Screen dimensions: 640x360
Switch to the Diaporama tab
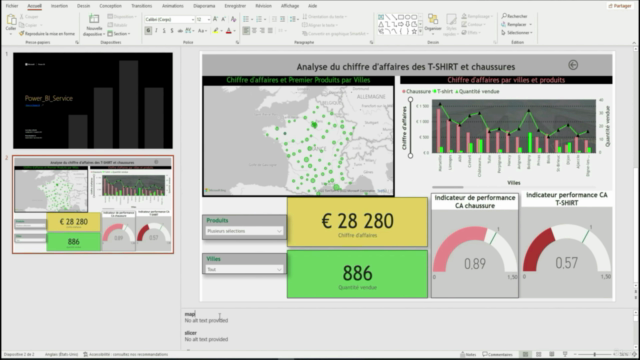[x=204, y=6]
